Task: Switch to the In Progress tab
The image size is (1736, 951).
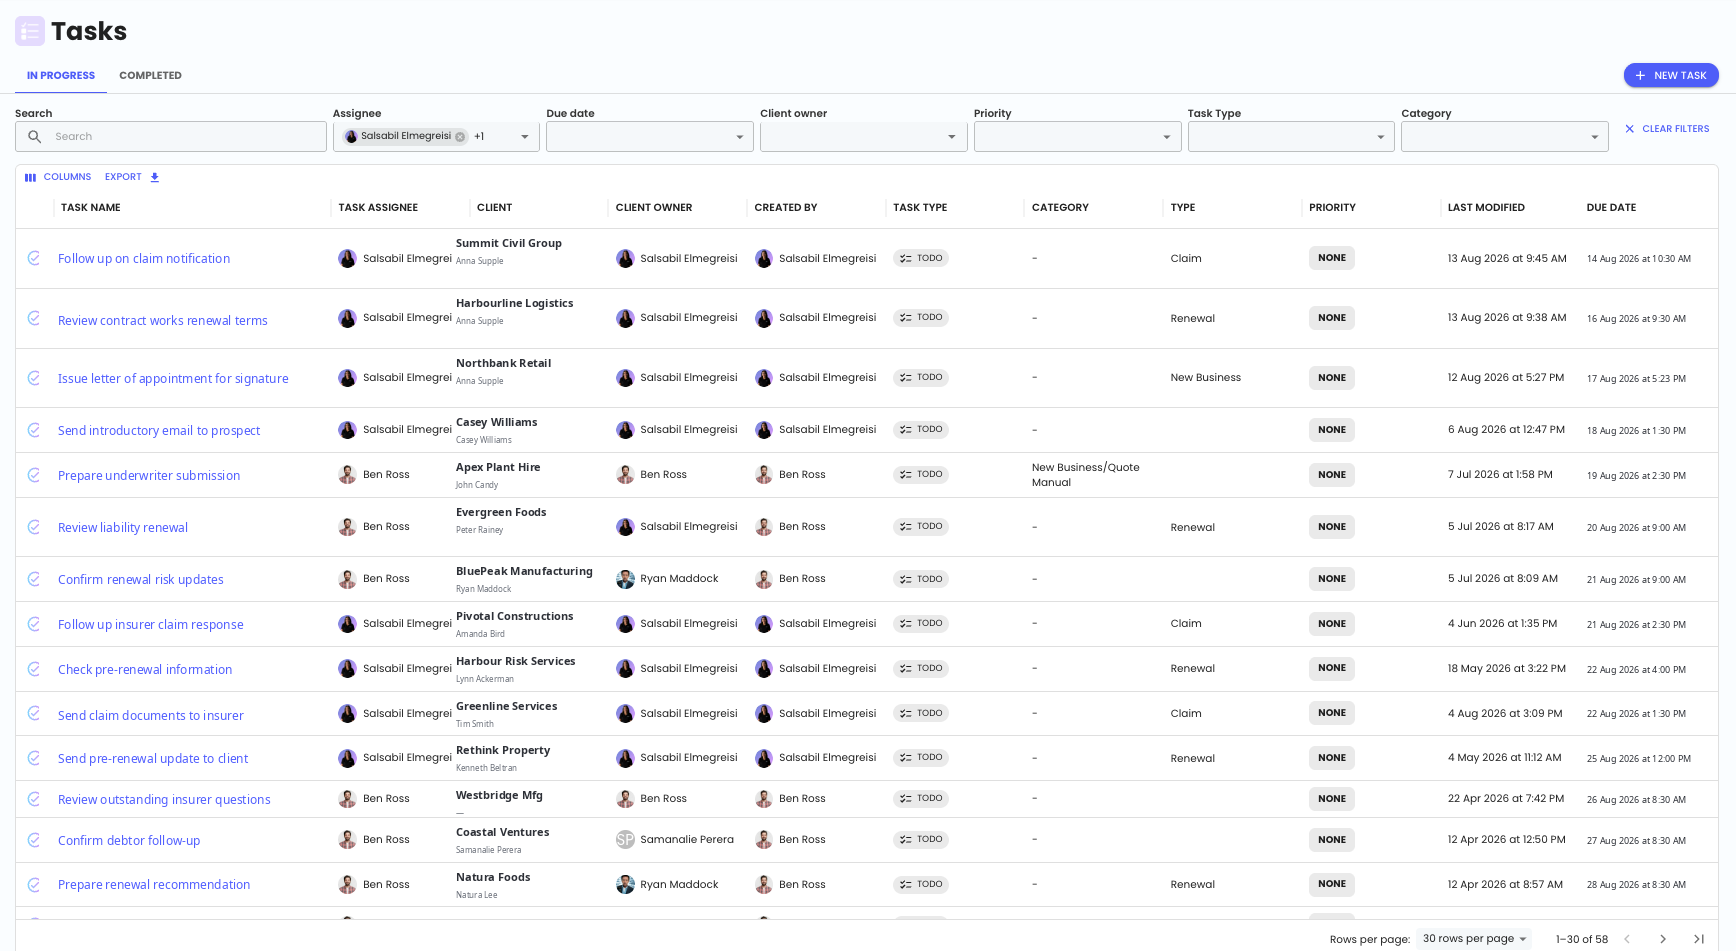Action: click(61, 76)
